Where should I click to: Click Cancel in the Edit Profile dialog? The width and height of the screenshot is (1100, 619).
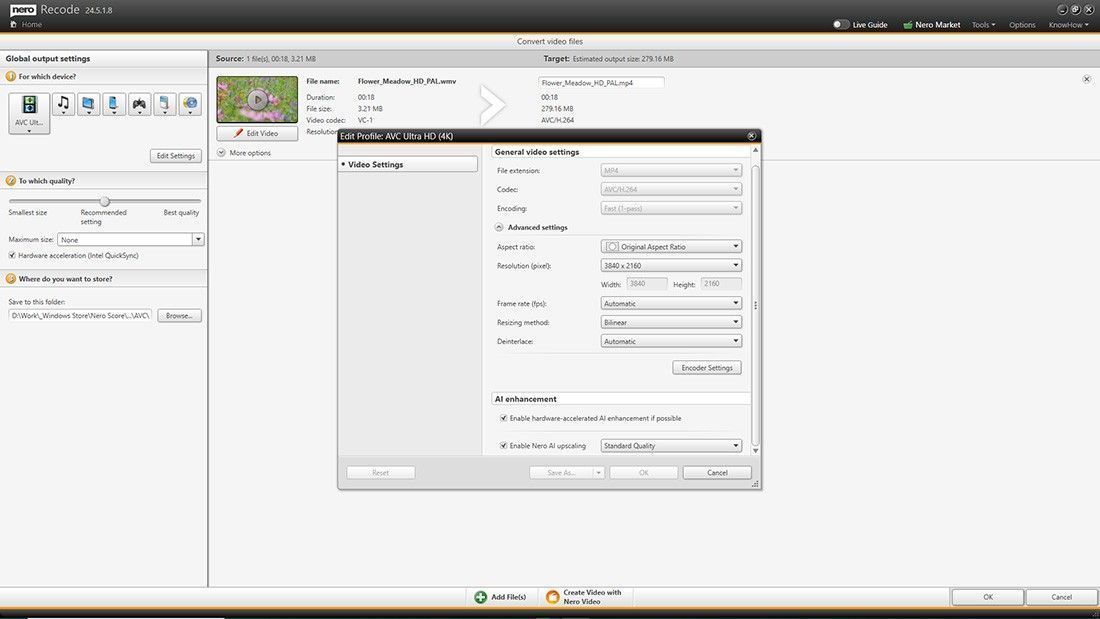coord(717,473)
